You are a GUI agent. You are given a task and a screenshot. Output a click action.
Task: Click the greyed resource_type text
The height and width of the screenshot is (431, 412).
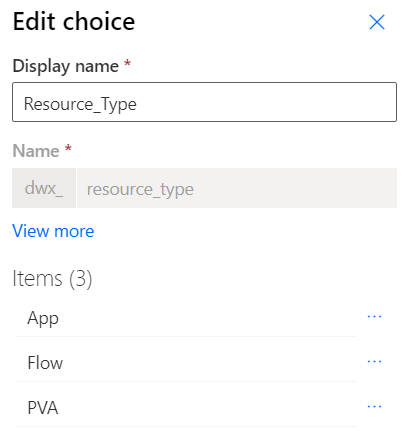(x=140, y=190)
